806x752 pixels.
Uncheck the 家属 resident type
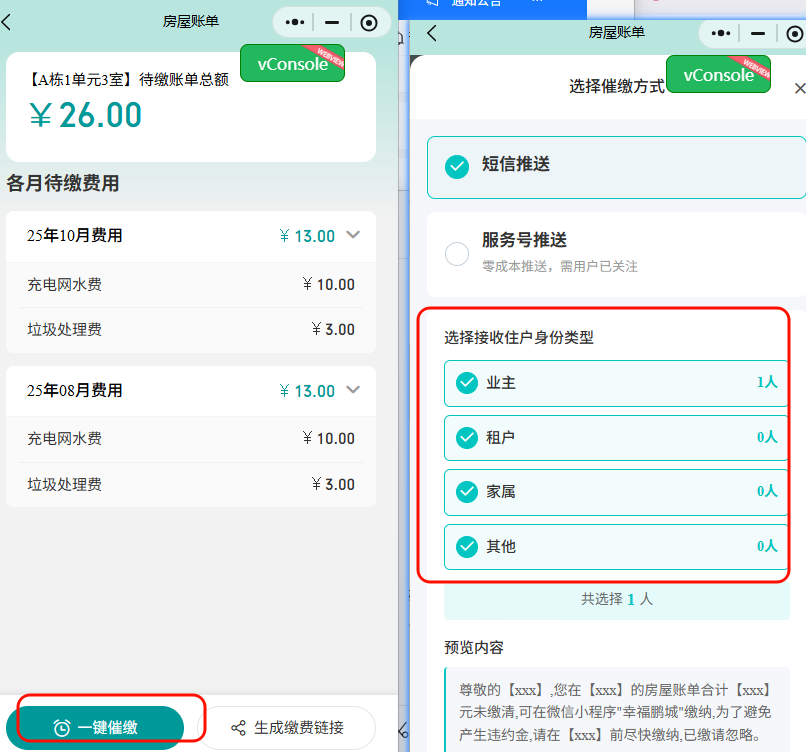click(x=465, y=492)
